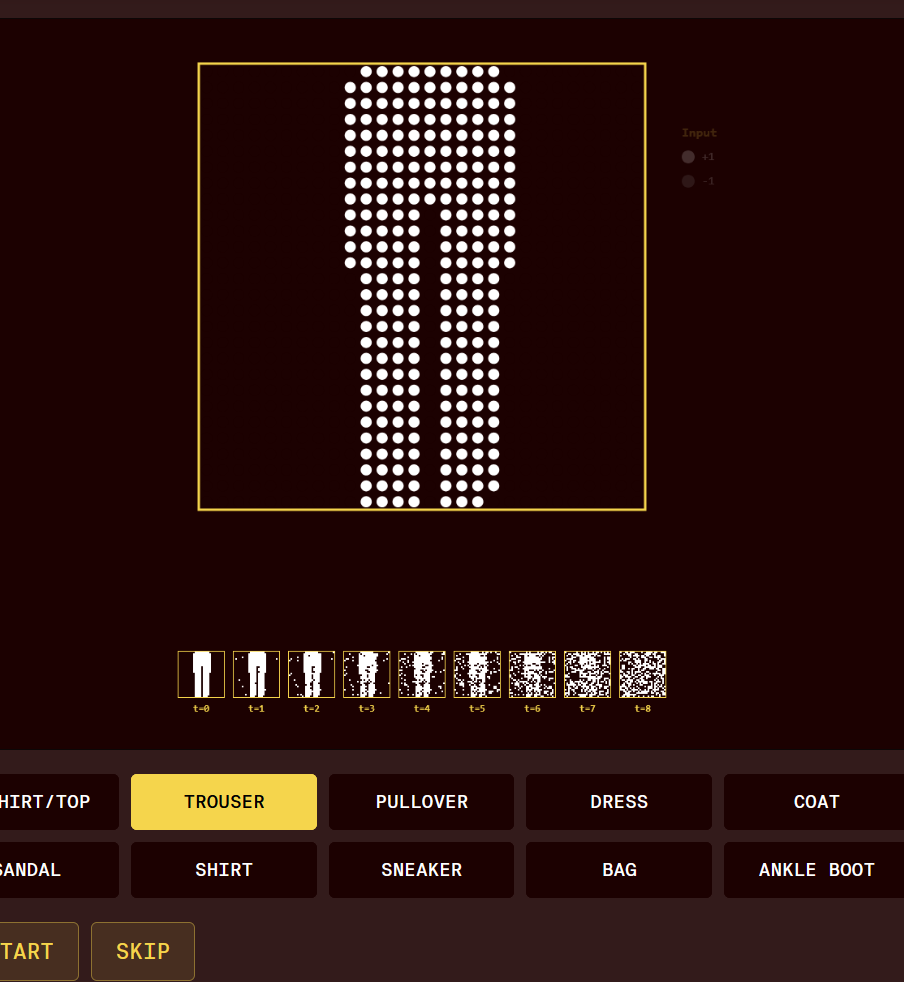Choose the PULLOVER class button
This screenshot has width=904, height=982.
(422, 802)
